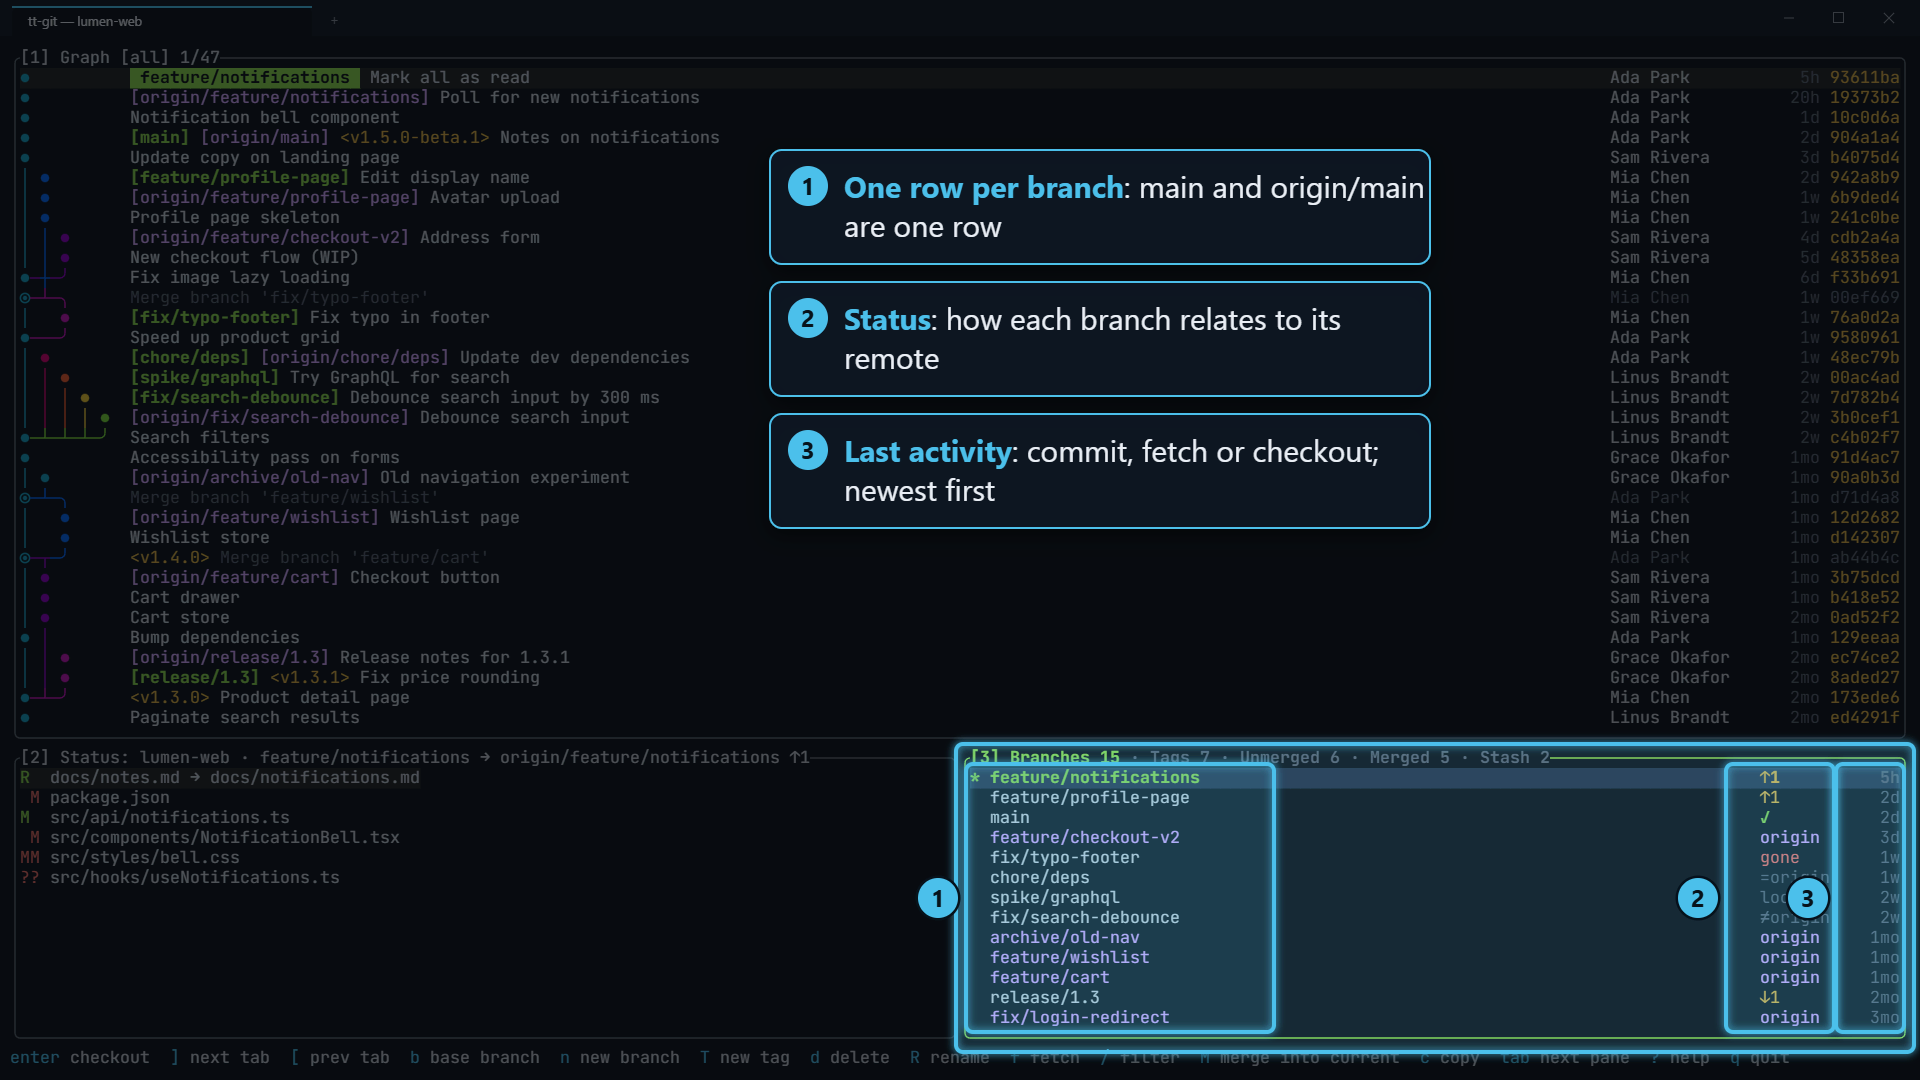Image resolution: width=1920 pixels, height=1080 pixels.
Task: Select the 'Fix price rounding' commit
Action: pos(960,677)
